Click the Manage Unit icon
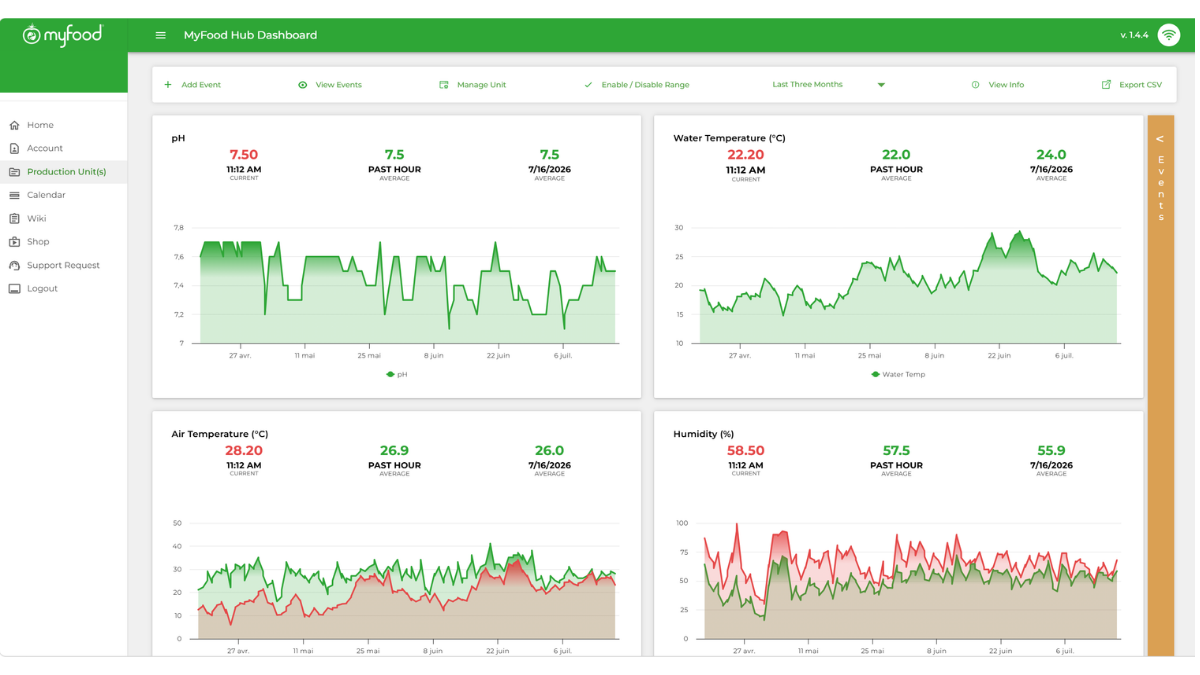Screen dimensions: 1200x675 coord(444,85)
